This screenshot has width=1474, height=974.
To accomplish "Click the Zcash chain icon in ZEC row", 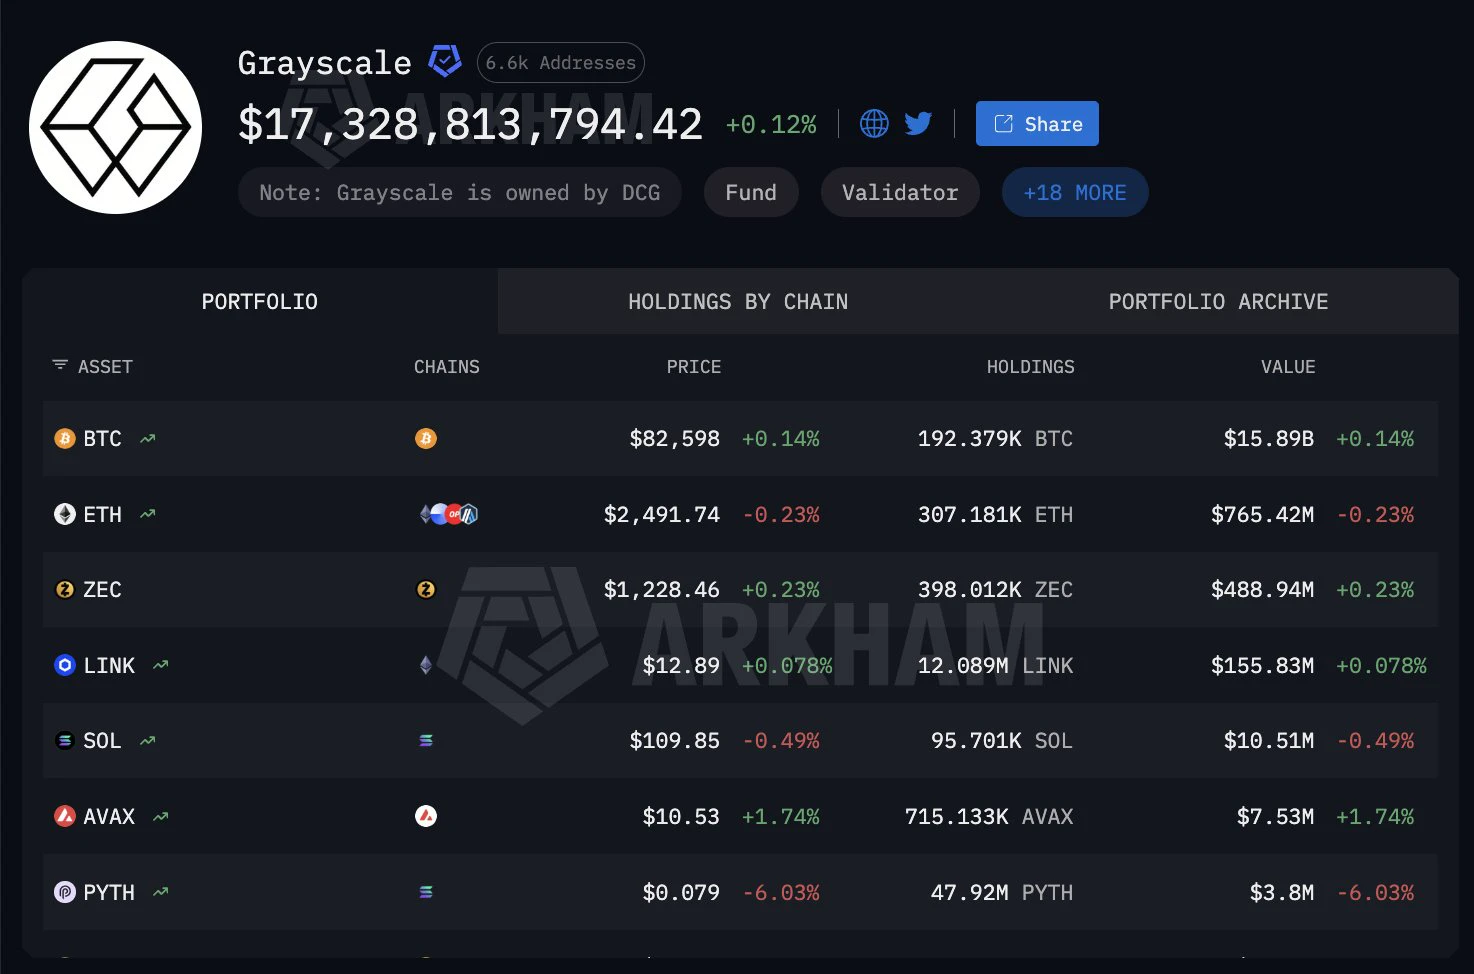I will [x=426, y=590].
